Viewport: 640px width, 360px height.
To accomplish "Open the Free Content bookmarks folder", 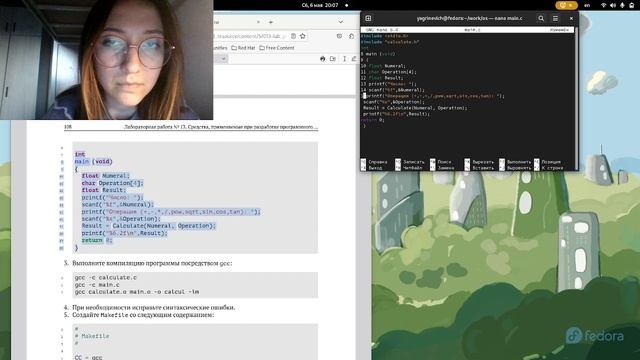I will (277, 48).
